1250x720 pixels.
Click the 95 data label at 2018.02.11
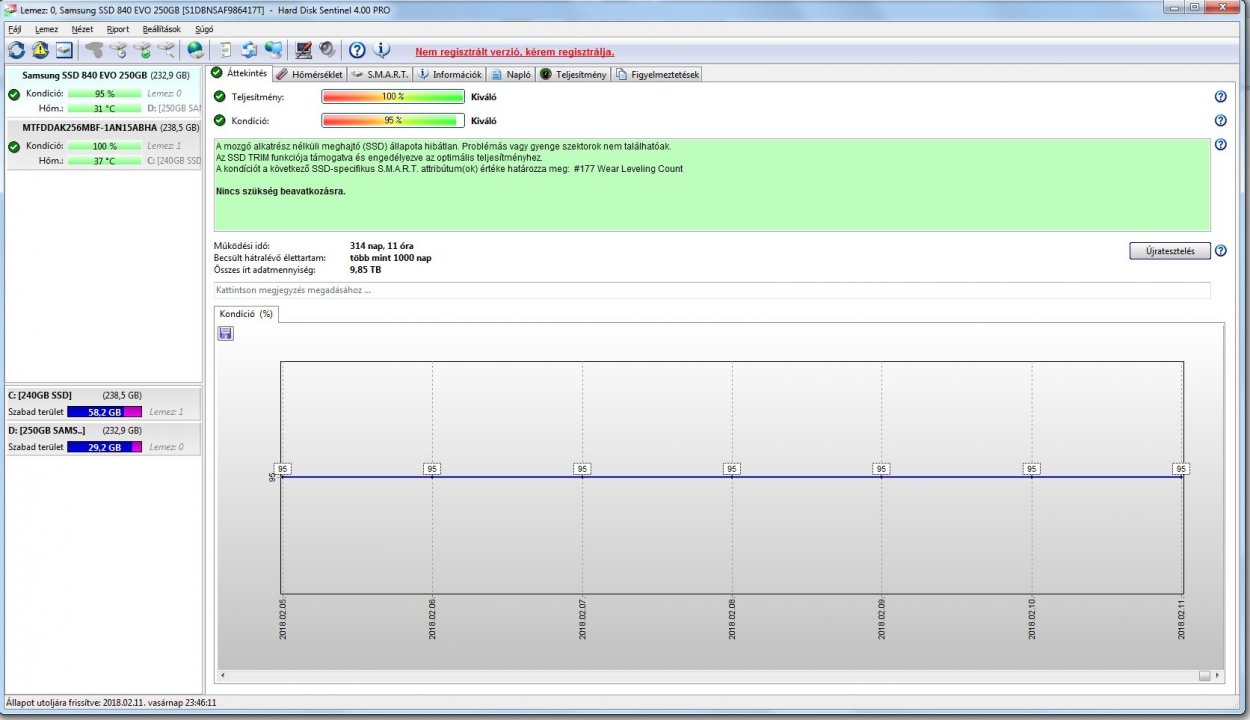click(x=1181, y=468)
